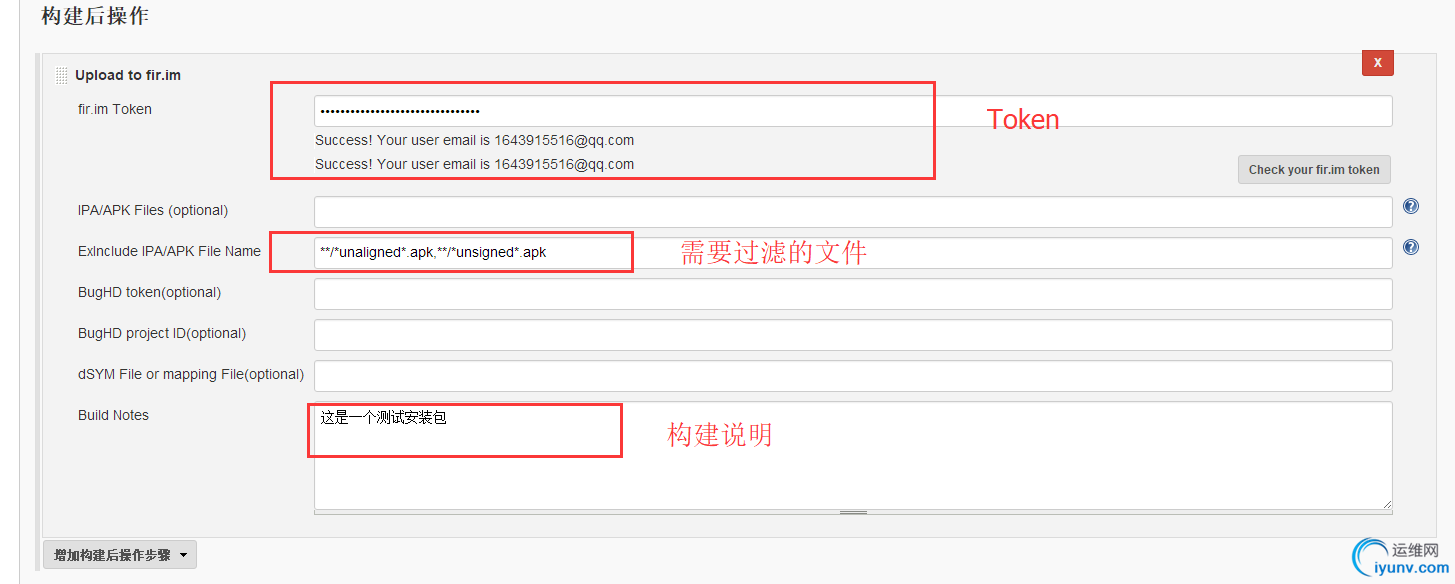Click the fir.im Token label

(115, 109)
